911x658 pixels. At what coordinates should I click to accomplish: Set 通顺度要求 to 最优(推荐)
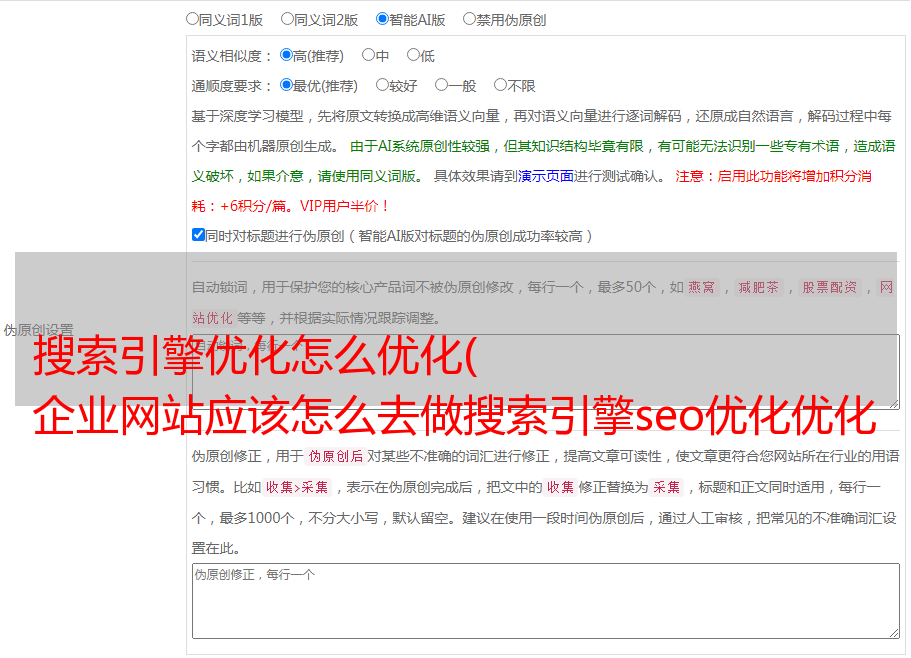click(286, 85)
